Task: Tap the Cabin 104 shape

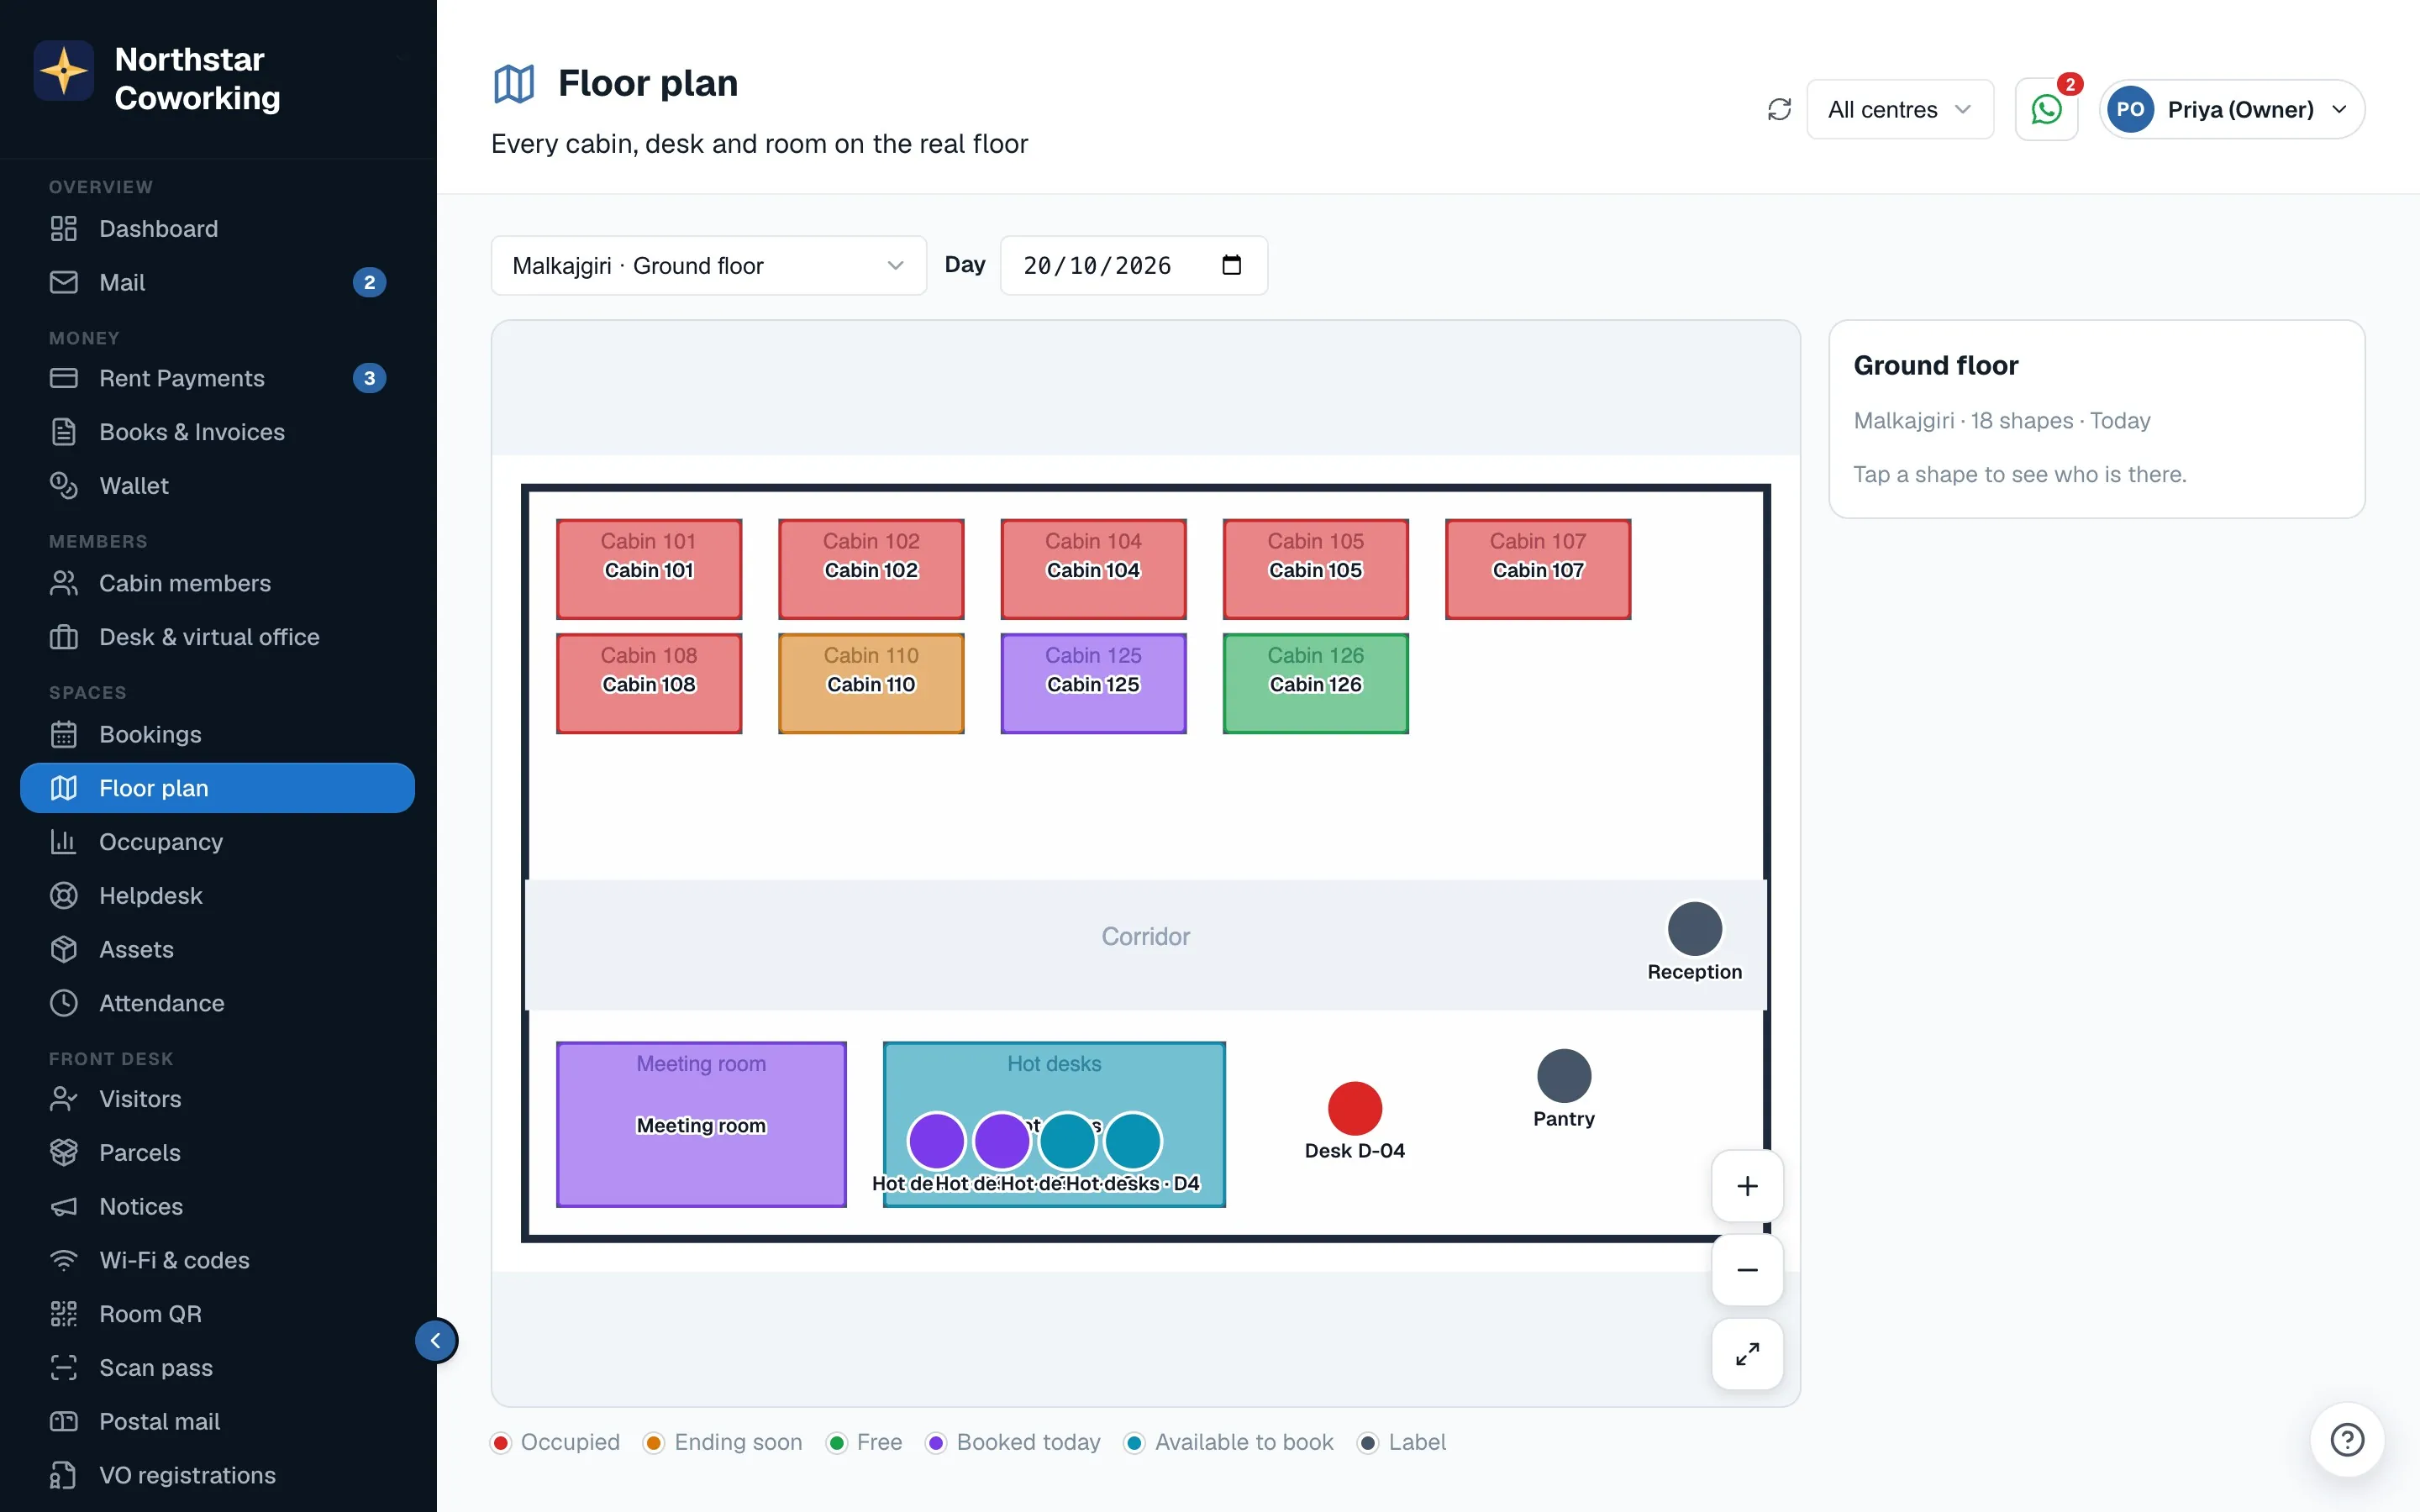Action: [1093, 569]
